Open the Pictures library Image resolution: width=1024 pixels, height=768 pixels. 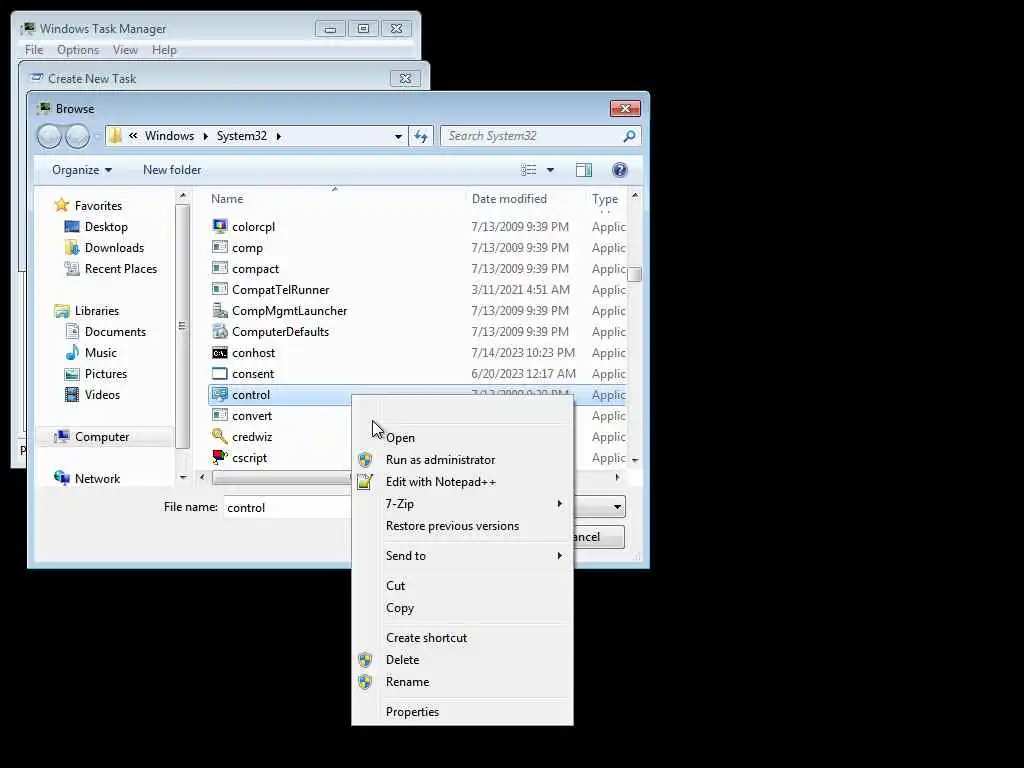tap(106, 374)
